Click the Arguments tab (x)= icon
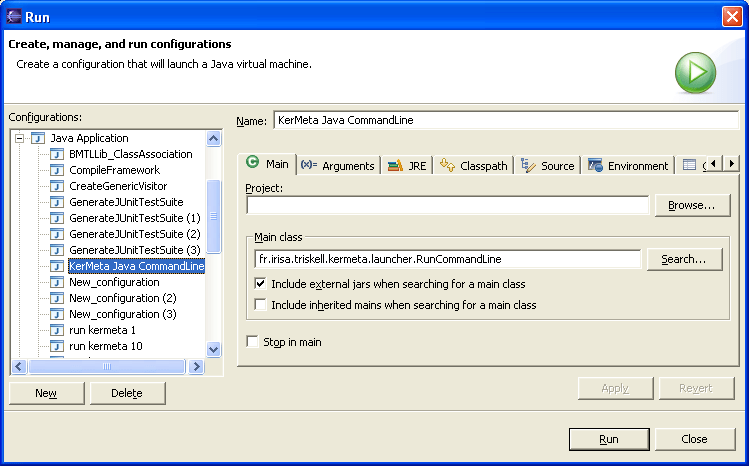The height and width of the screenshot is (466, 749). pos(309,165)
